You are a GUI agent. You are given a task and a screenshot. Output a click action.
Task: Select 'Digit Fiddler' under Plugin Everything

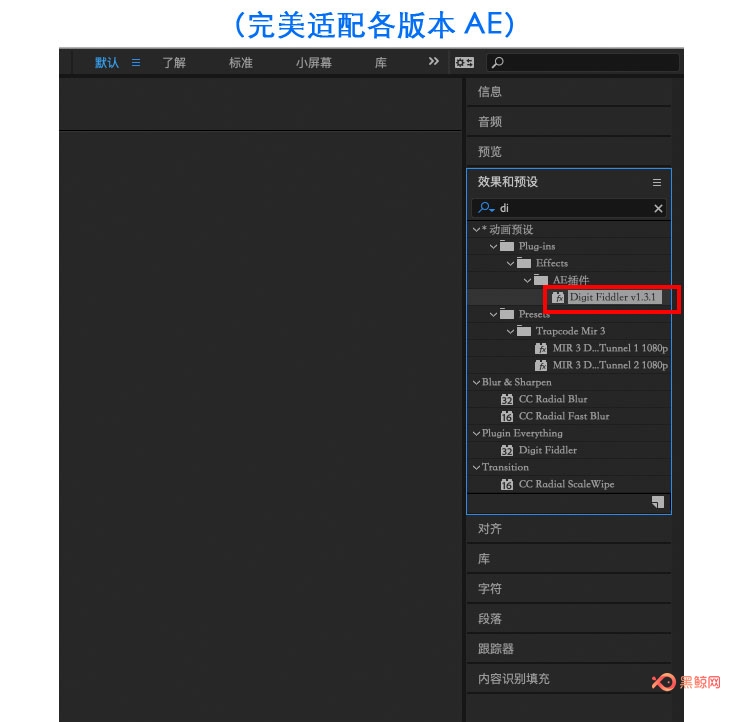coord(548,450)
